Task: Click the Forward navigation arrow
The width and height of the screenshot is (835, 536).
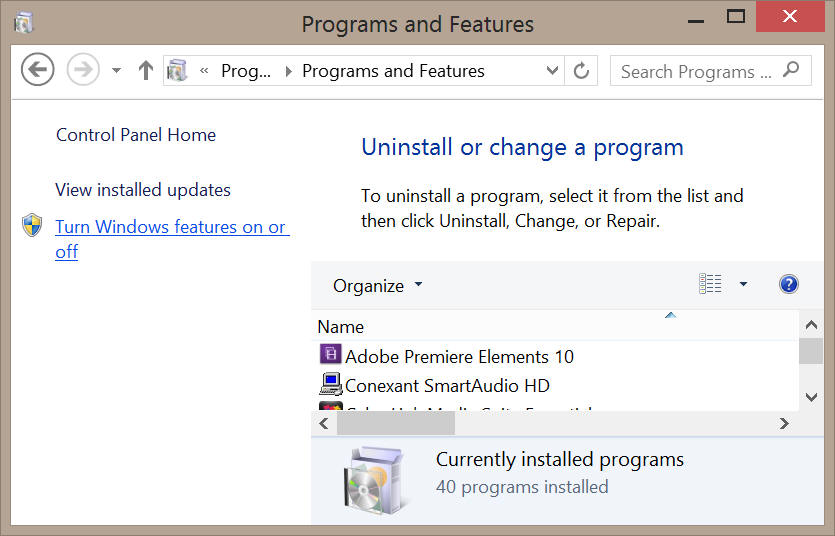Action: [83, 70]
